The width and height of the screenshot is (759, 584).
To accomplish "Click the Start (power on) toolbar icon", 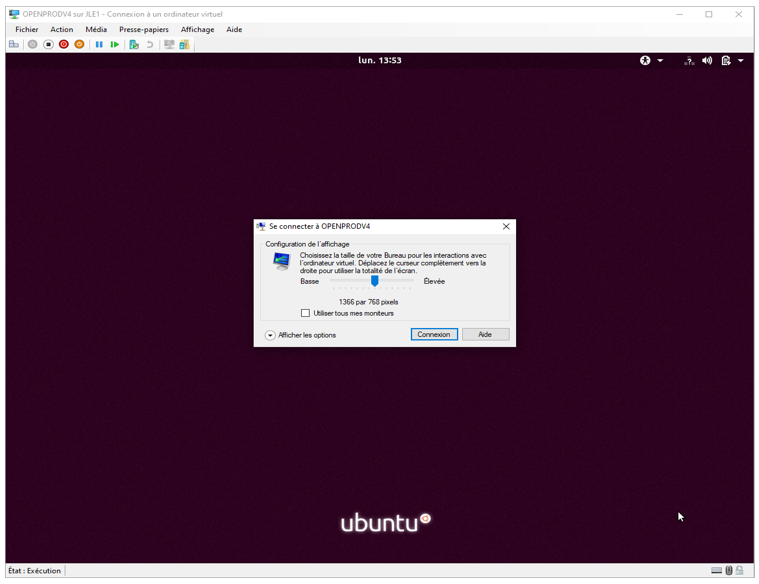I will point(32,45).
